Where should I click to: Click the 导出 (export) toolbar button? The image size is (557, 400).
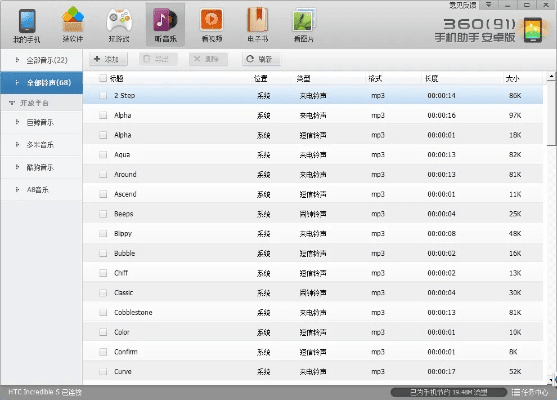tap(158, 59)
